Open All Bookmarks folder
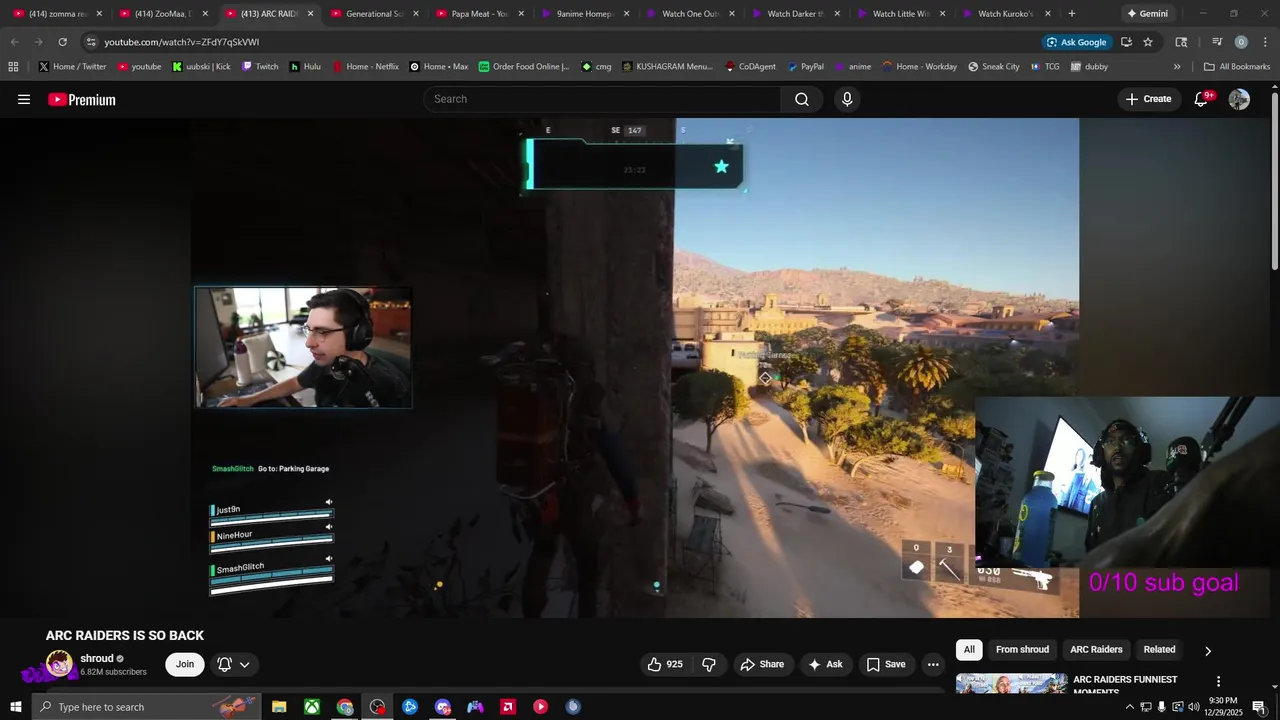 [x=1237, y=67]
